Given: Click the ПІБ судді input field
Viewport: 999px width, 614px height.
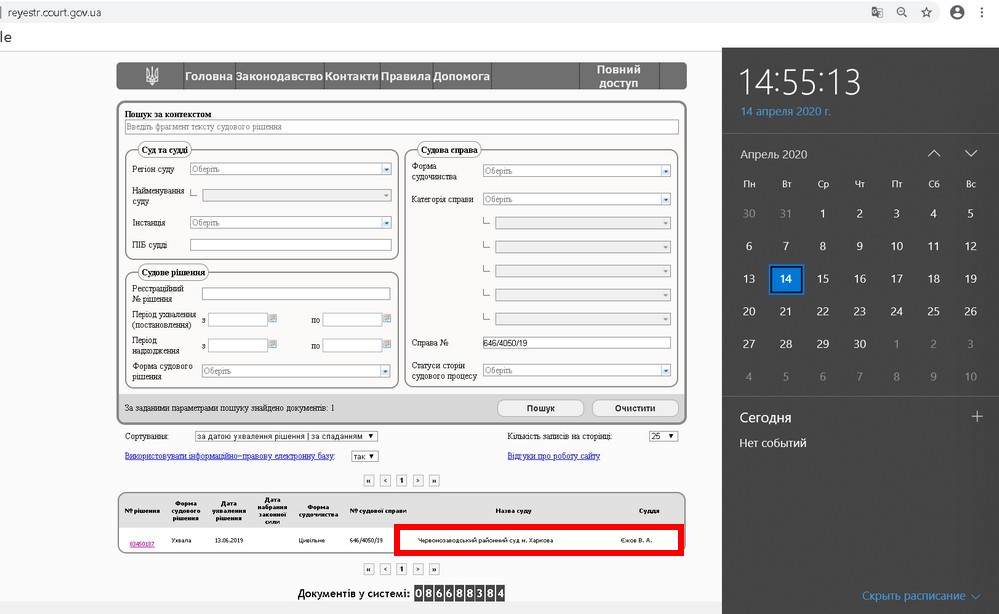Looking at the screenshot, I should pyautogui.click(x=291, y=245).
